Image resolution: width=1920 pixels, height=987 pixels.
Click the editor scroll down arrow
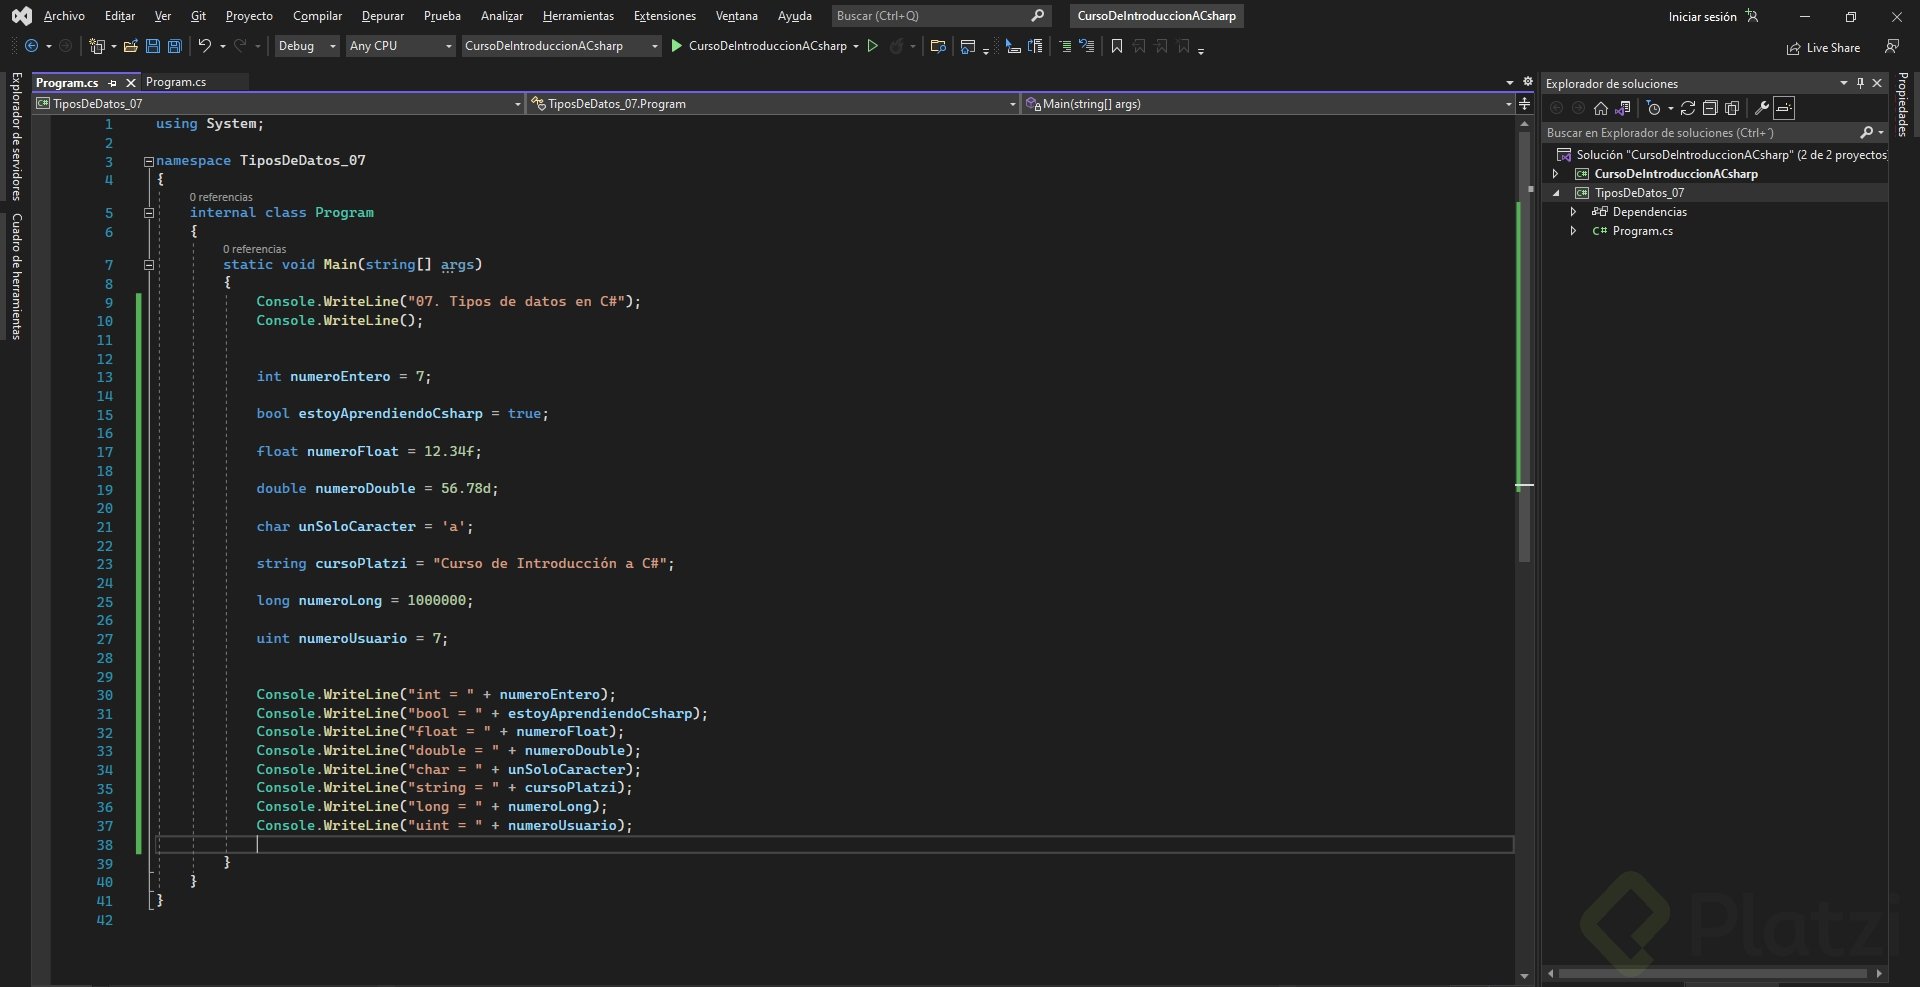pos(1525,976)
